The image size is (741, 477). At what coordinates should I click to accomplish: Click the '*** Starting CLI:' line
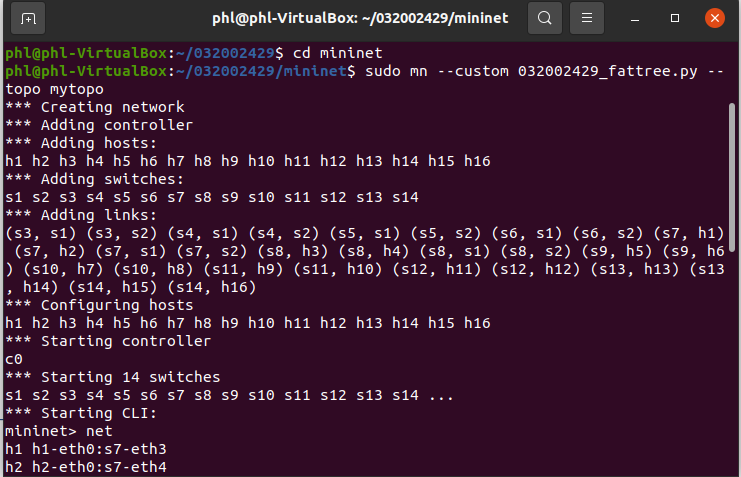point(81,413)
